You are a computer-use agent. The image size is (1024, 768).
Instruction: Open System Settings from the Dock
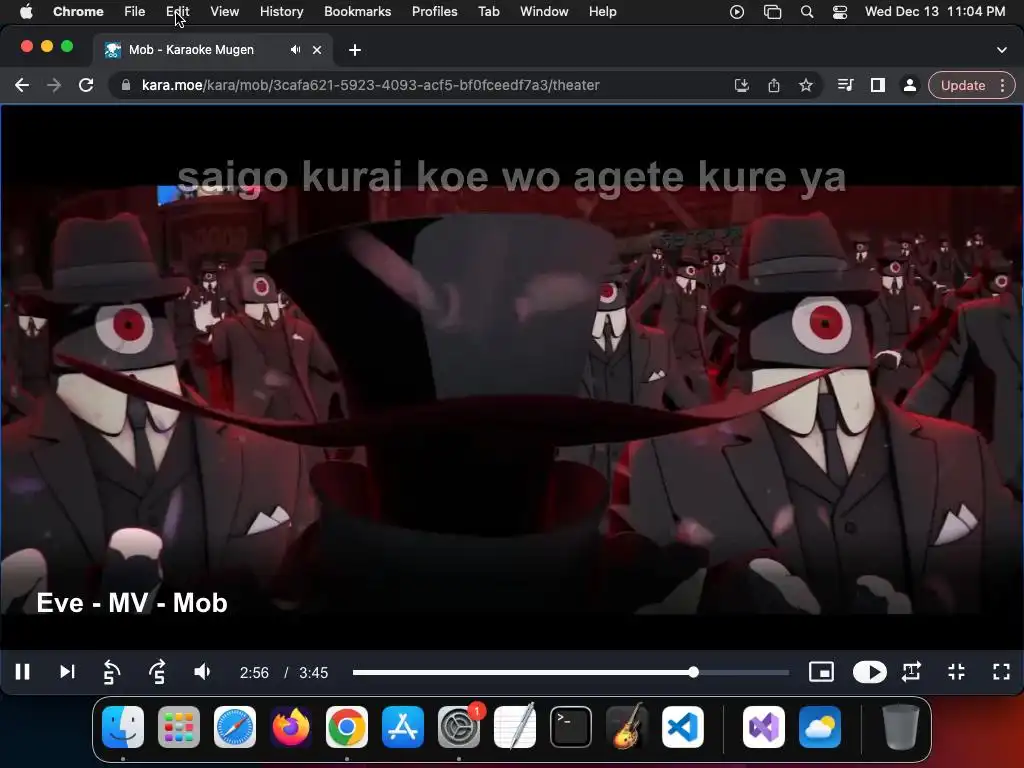pyautogui.click(x=458, y=727)
